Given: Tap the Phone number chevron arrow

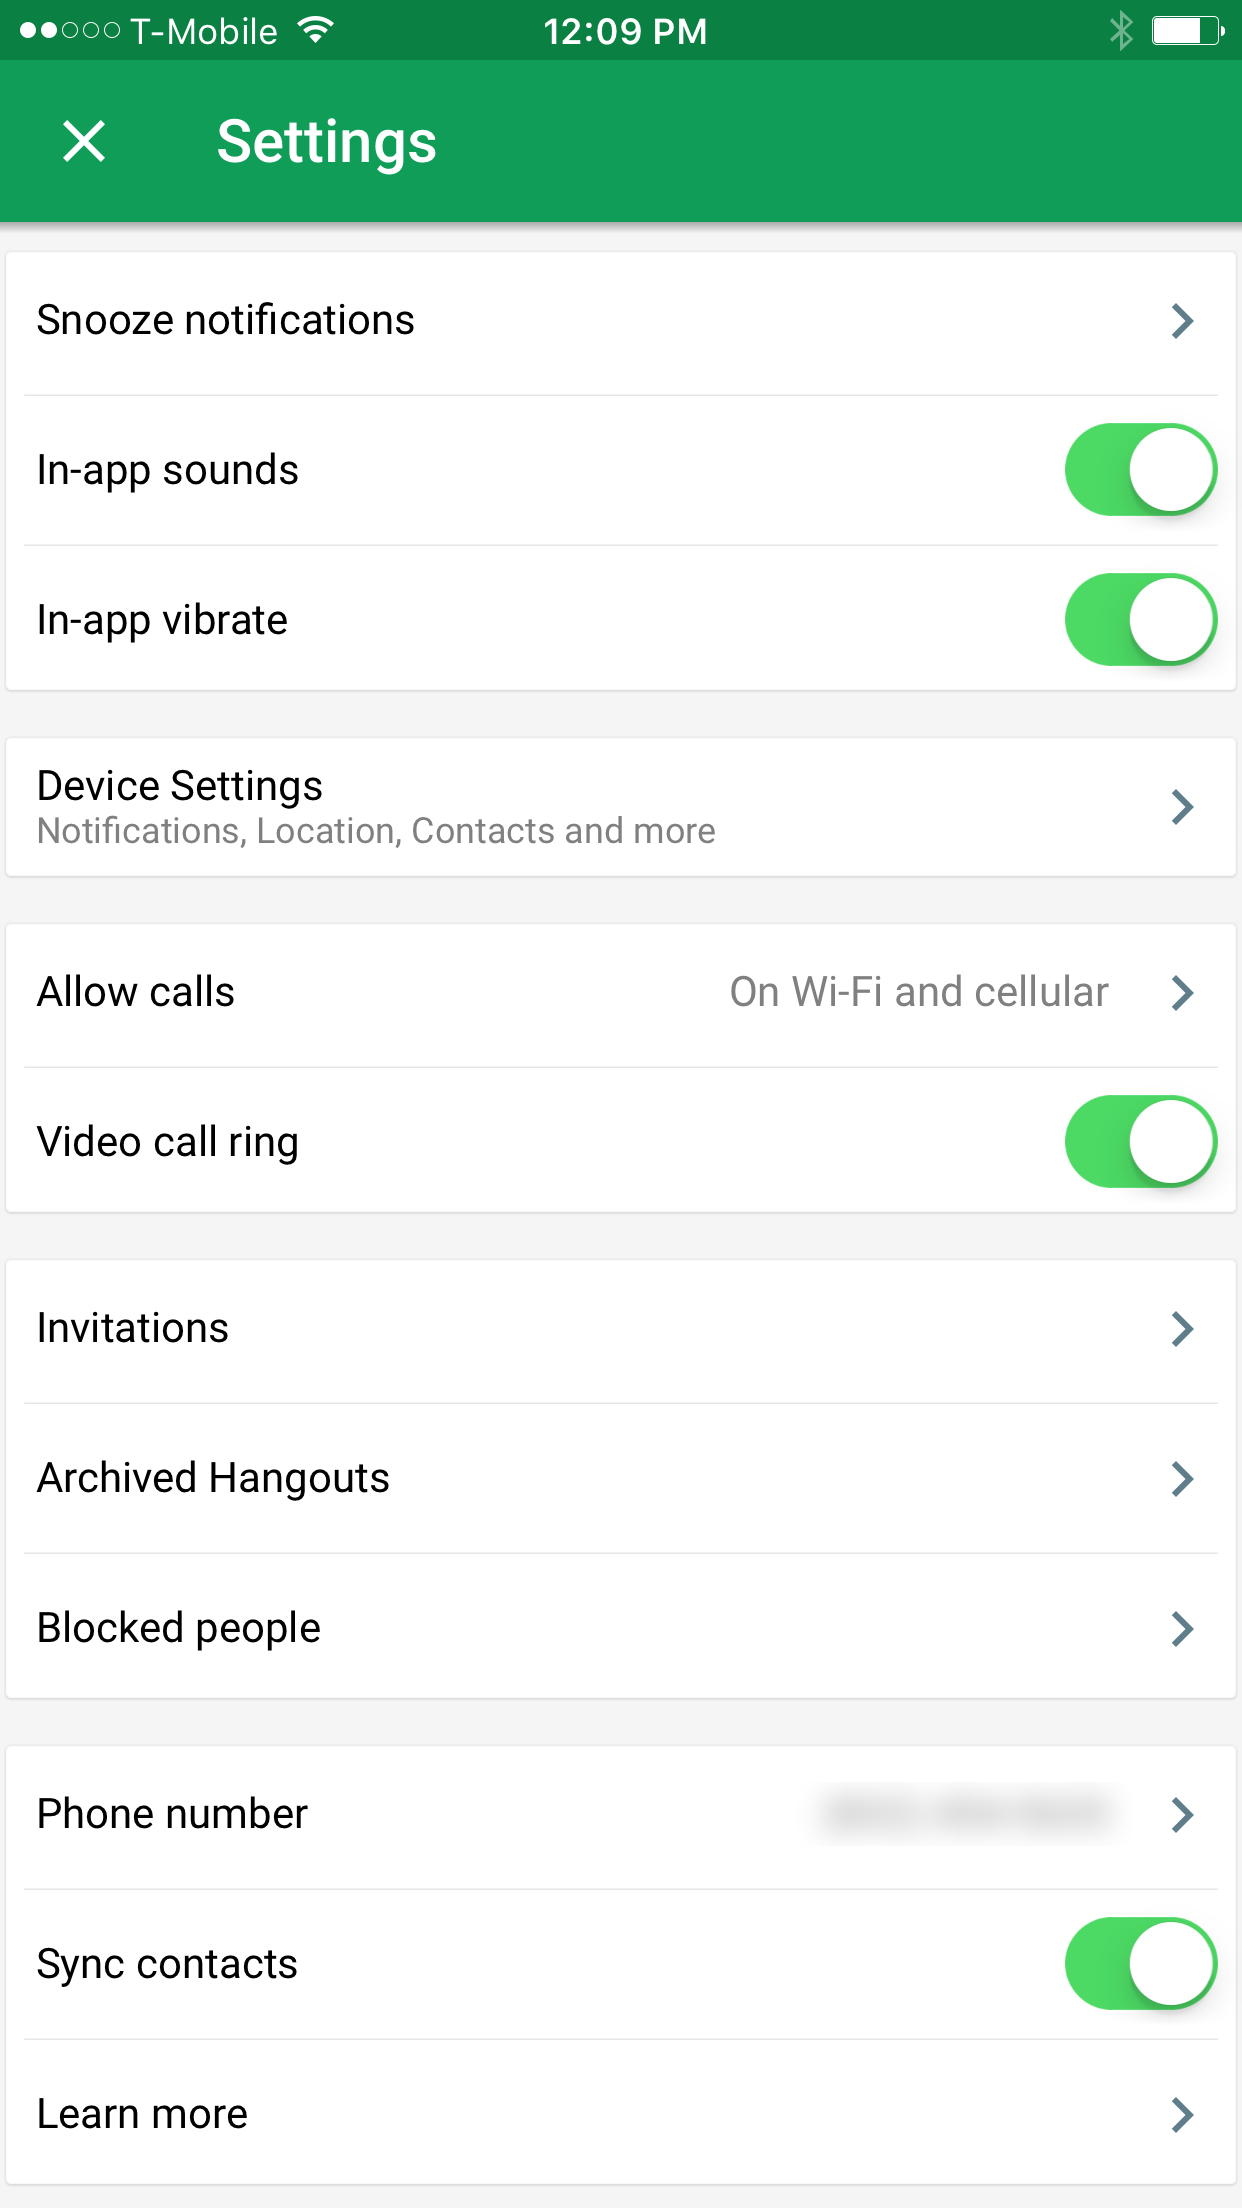Looking at the screenshot, I should pos(1183,1815).
